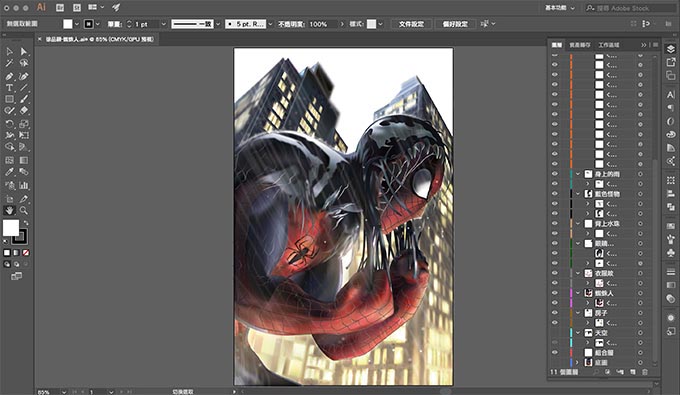Viewport: 680px width, 395px height.
Task: Select the Width tool
Action: tap(9, 135)
